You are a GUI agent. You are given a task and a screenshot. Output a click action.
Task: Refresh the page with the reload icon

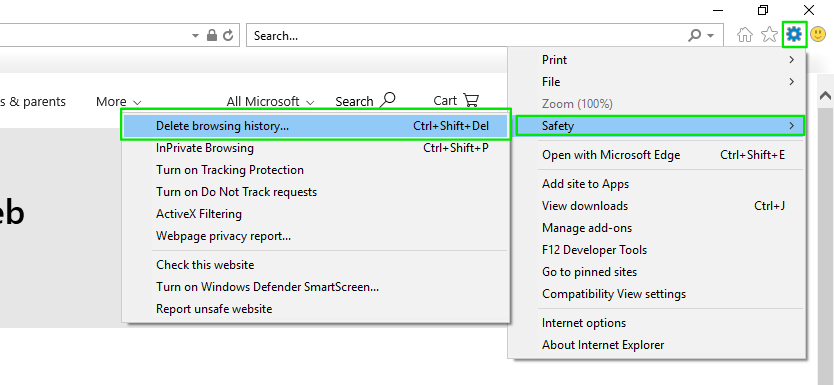click(x=228, y=35)
